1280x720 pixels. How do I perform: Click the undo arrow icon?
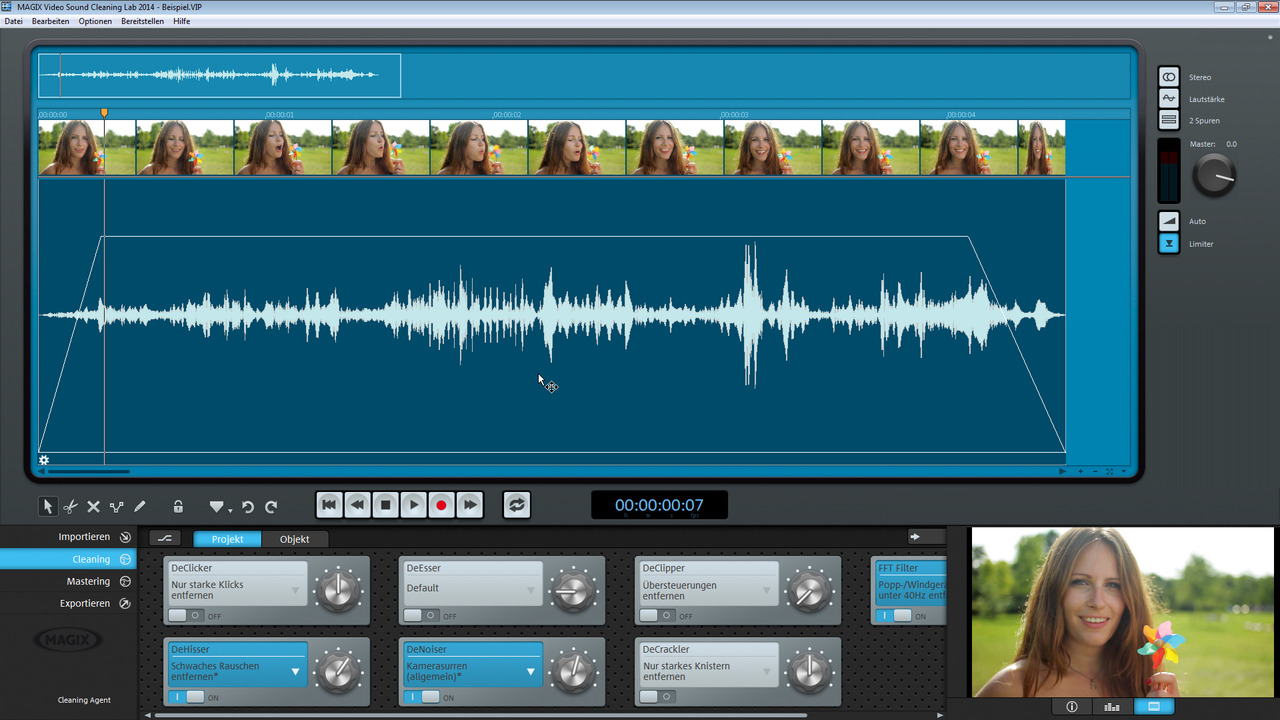248,507
